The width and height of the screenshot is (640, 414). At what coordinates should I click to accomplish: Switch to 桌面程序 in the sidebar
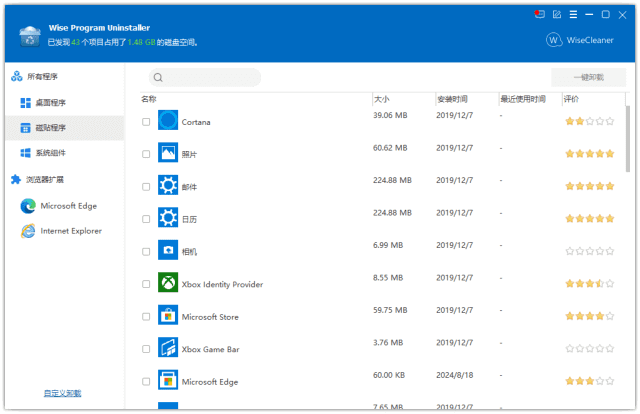point(50,103)
